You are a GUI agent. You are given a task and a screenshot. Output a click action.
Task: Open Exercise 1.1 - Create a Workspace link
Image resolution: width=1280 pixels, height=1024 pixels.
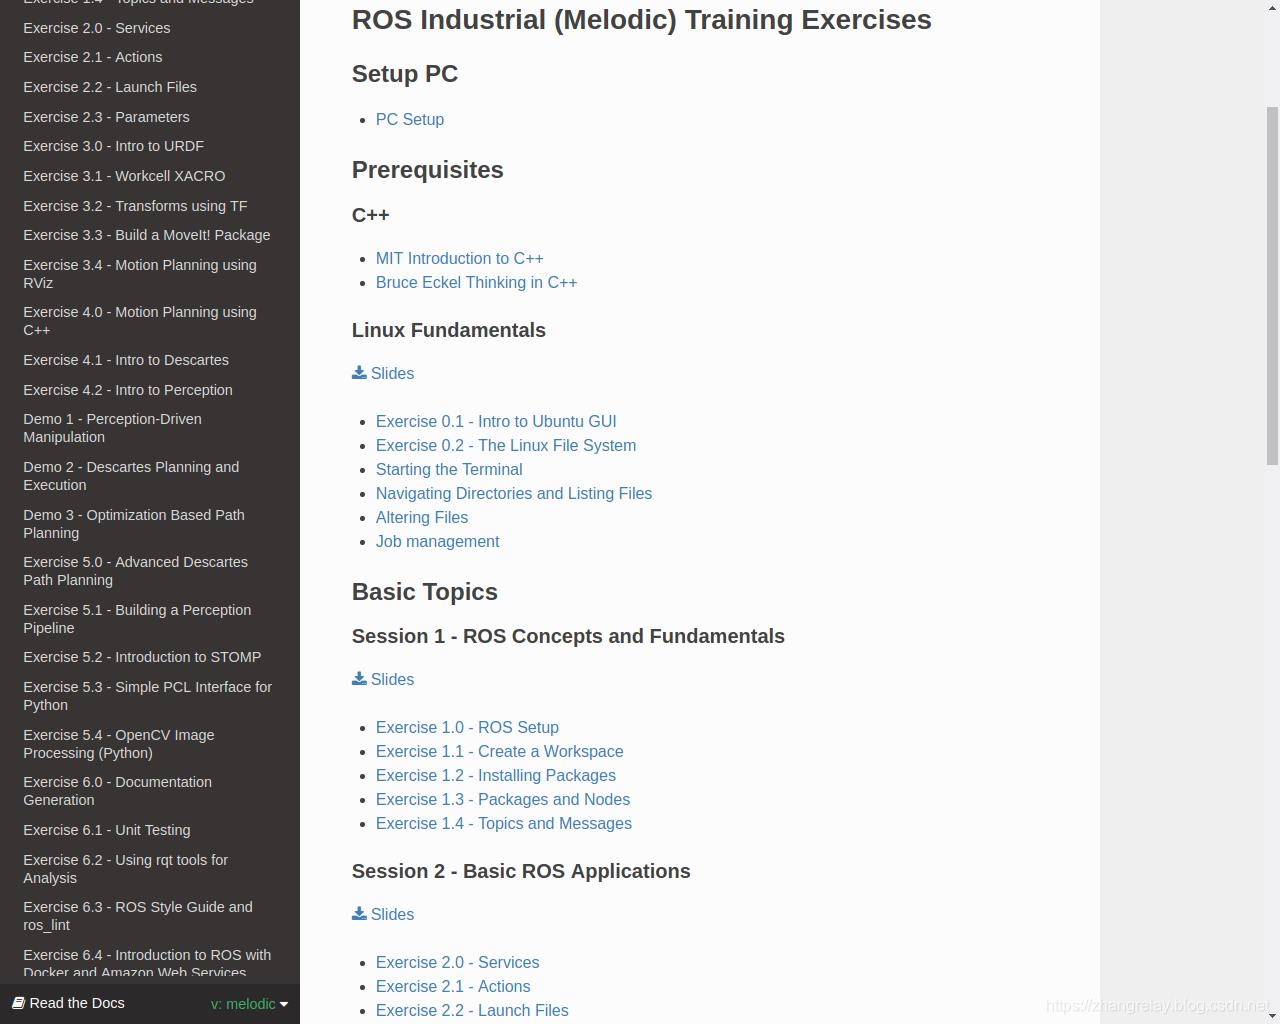[499, 751]
